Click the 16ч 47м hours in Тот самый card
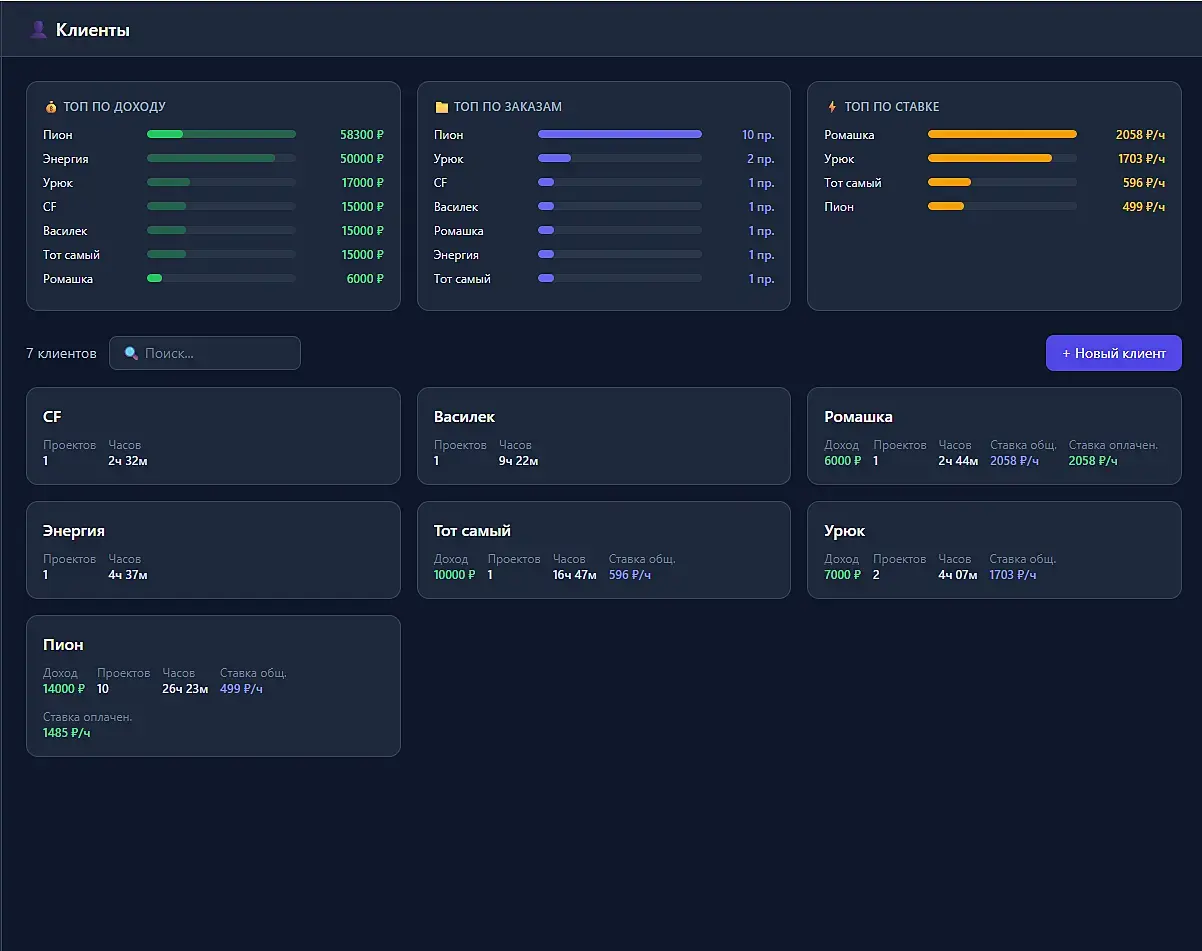This screenshot has height=951, width=1202. (575, 575)
